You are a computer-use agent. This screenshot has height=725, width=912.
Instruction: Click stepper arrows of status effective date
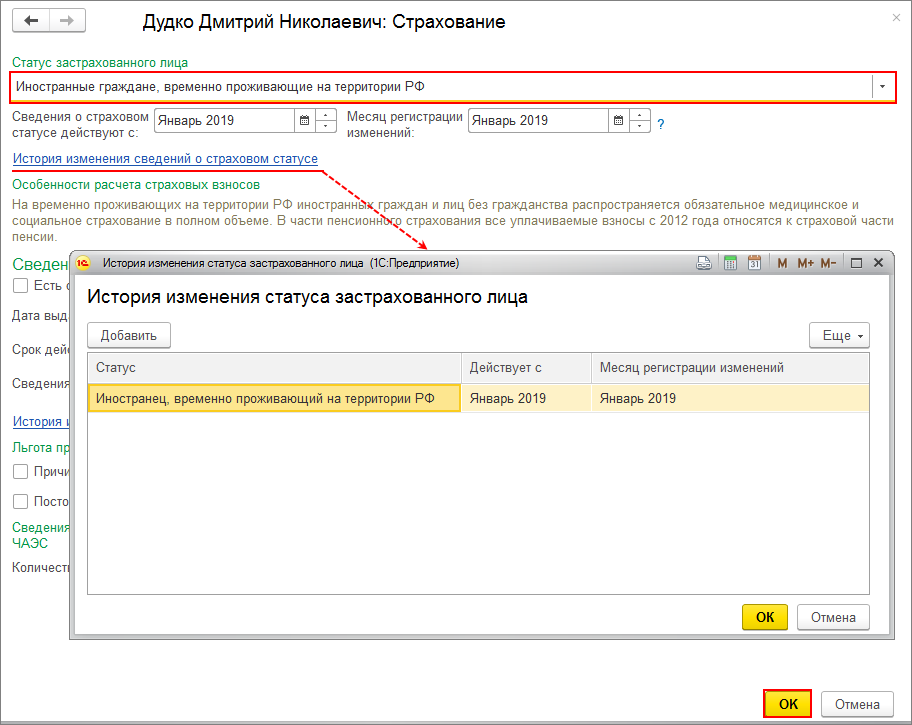point(326,121)
